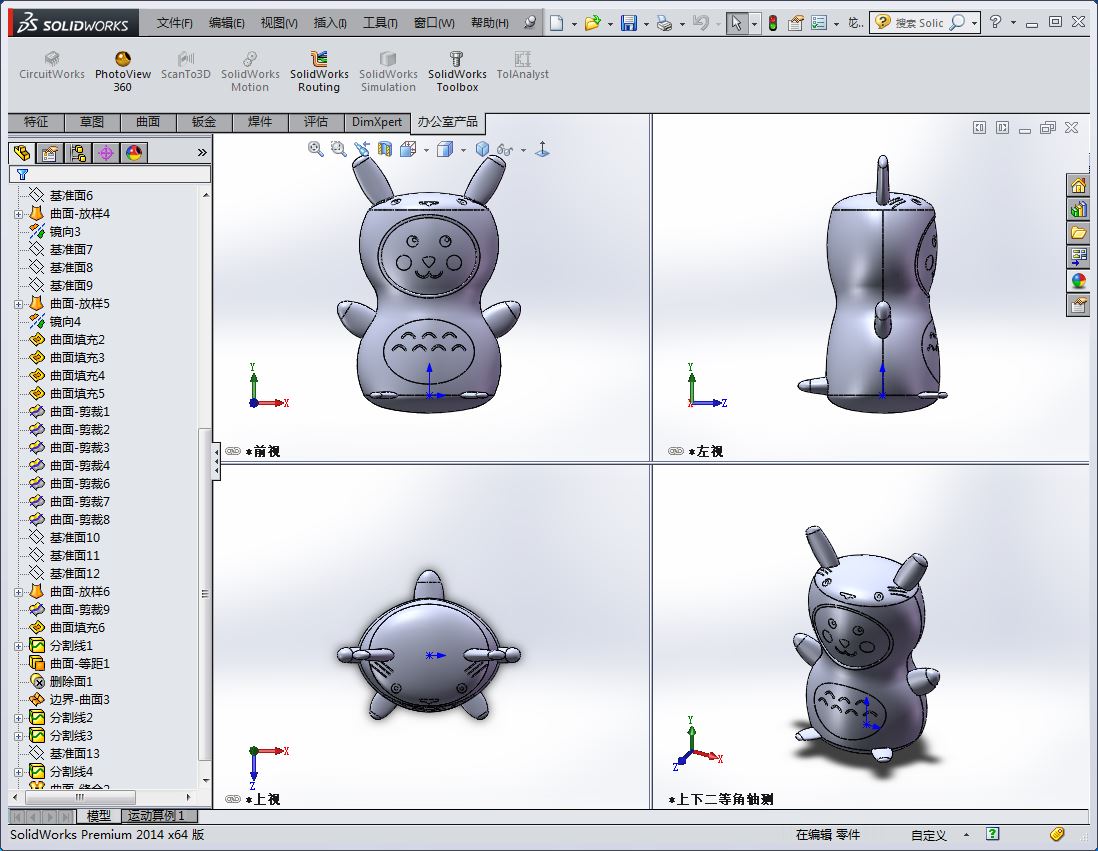Open SolidWorks Toolbox add-in

(457, 71)
